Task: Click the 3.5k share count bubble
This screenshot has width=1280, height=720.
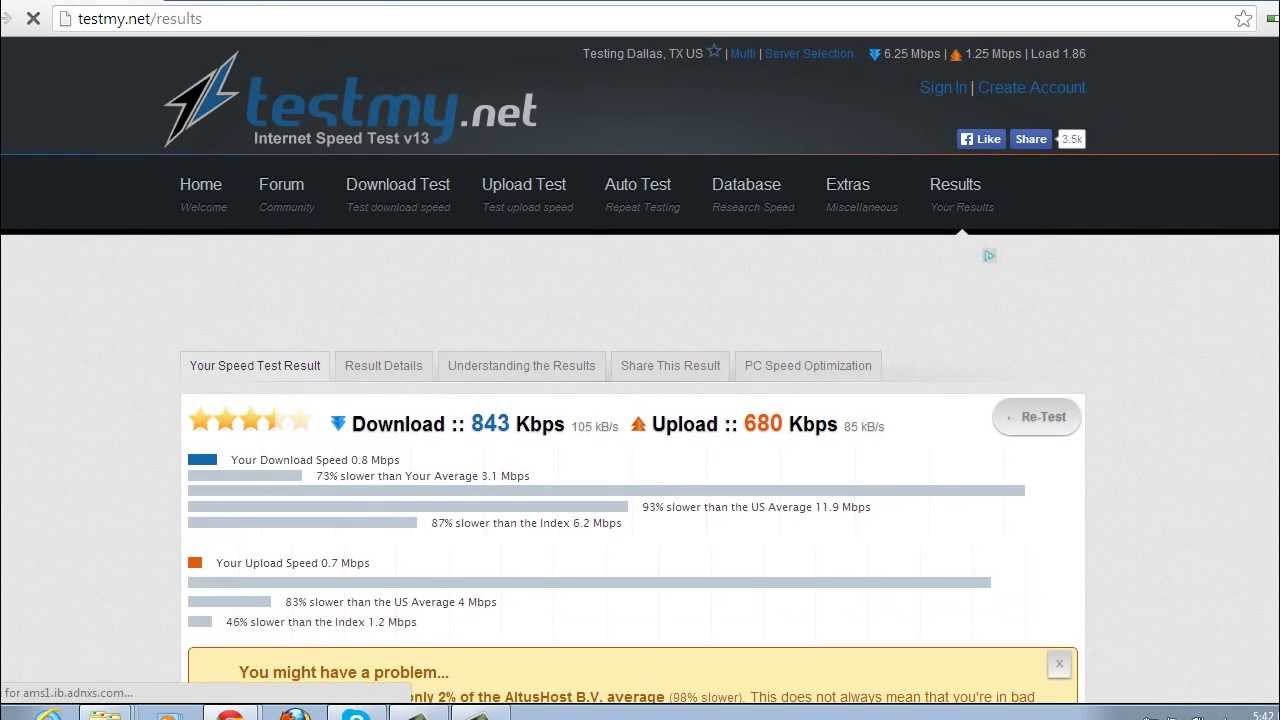Action: [x=1072, y=139]
